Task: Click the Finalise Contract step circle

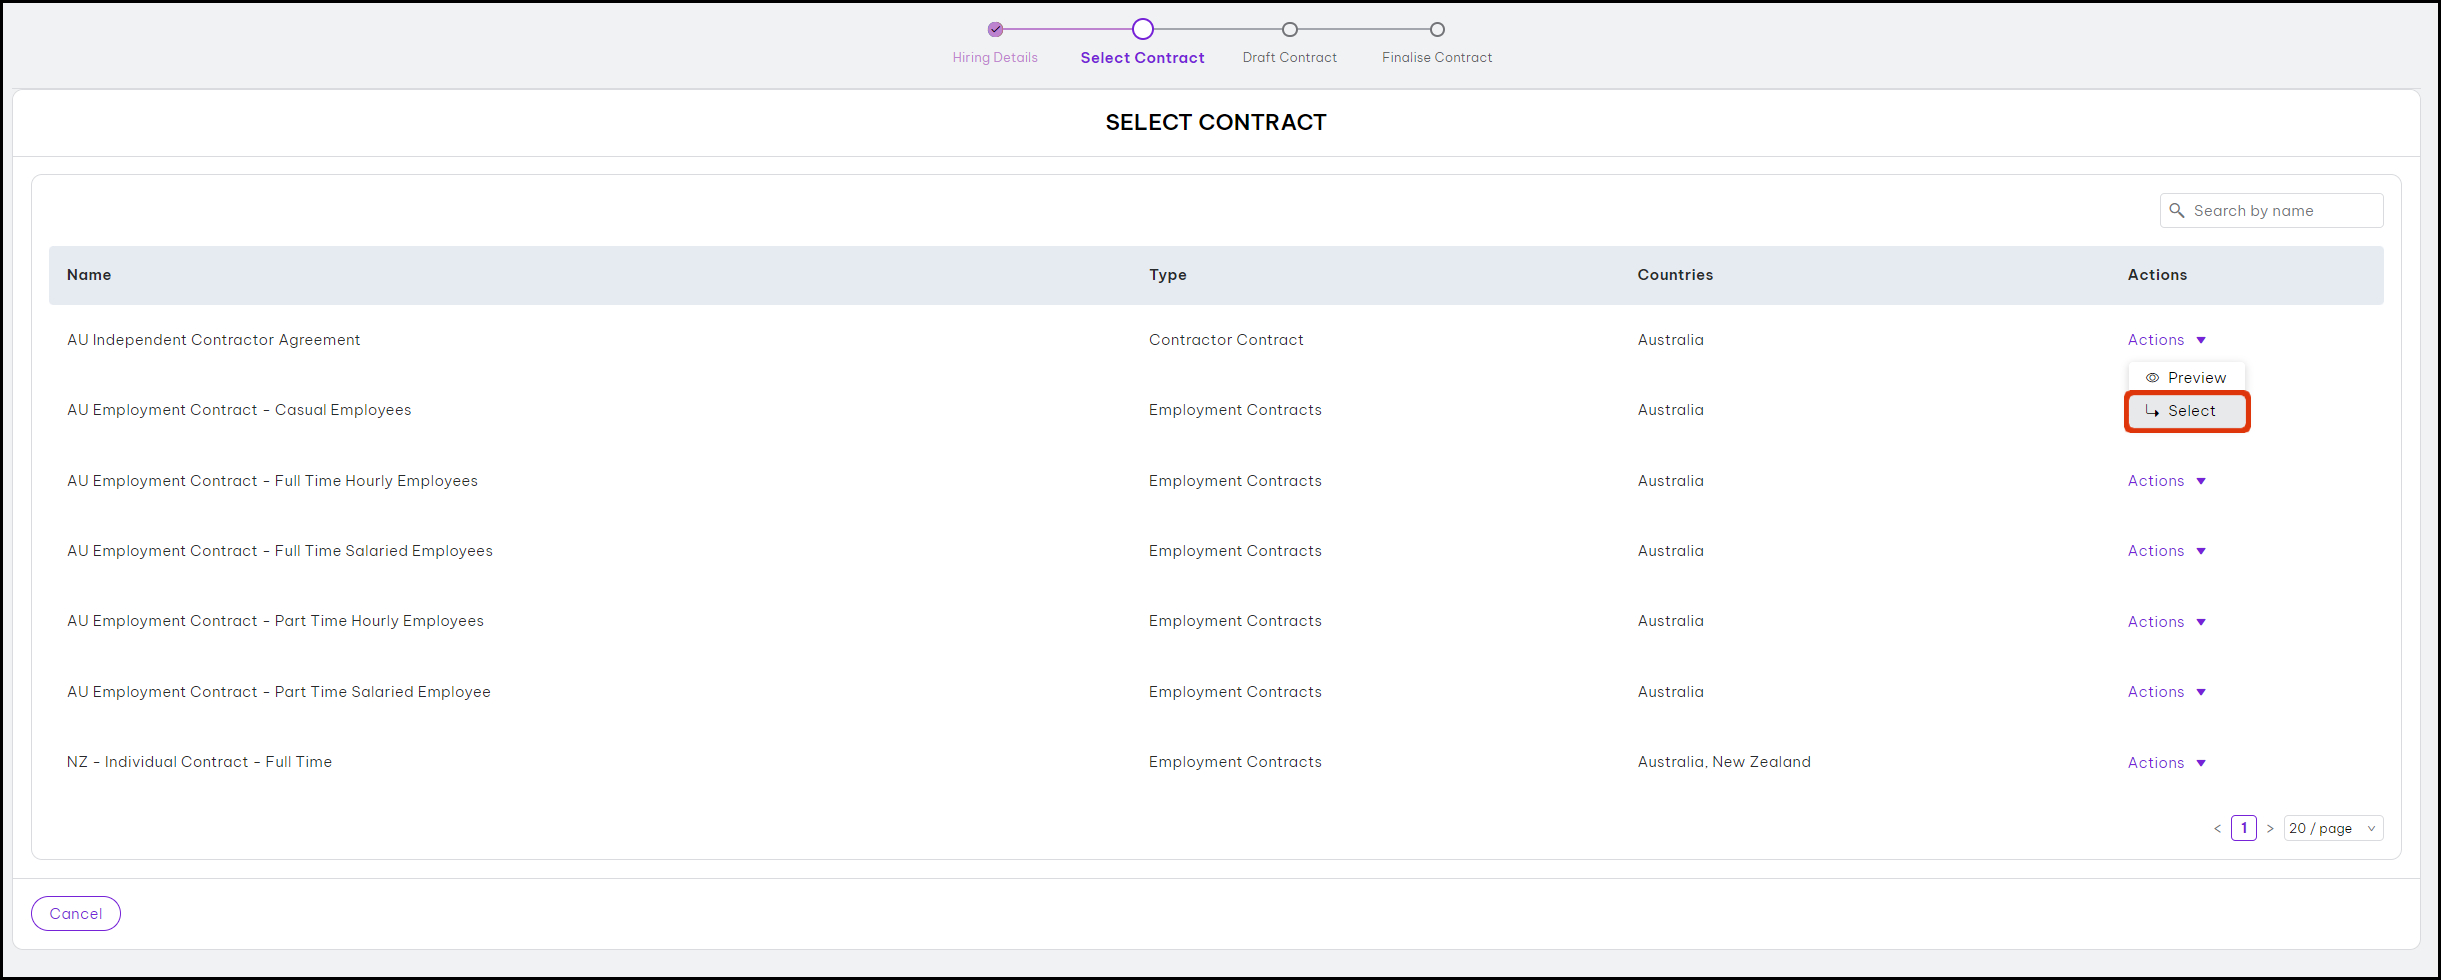Action: point(1436,29)
